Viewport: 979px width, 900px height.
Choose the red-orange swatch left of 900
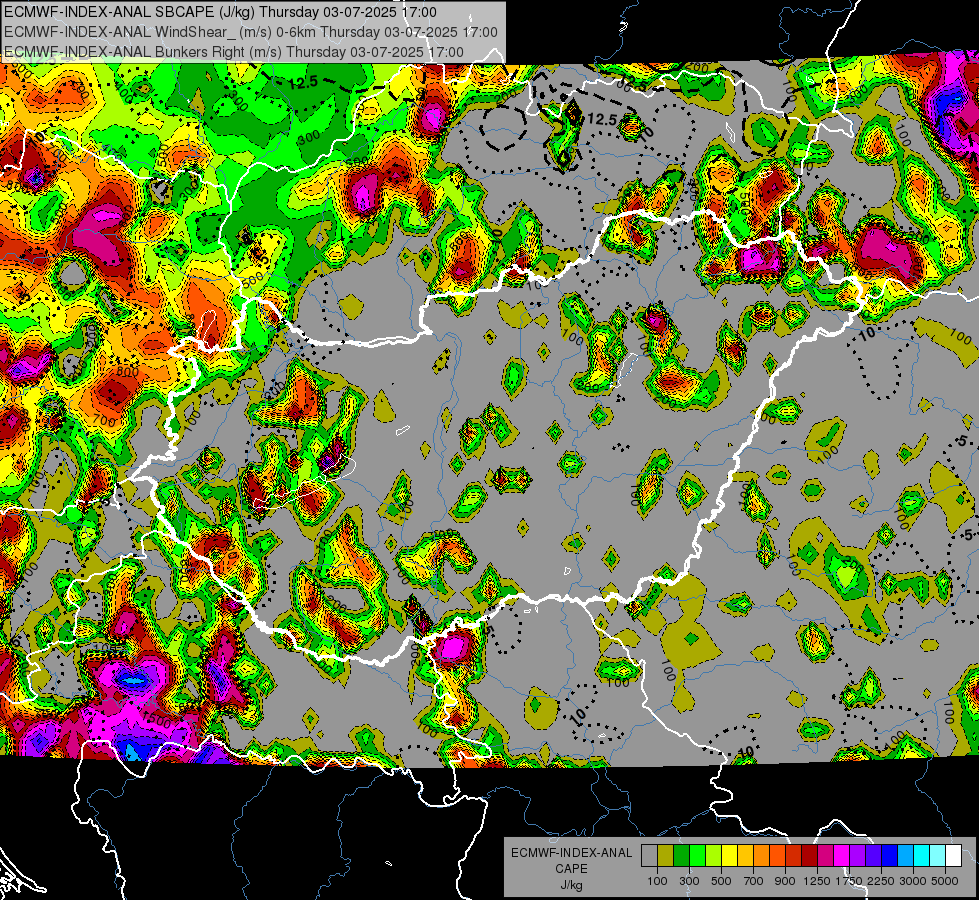[777, 855]
